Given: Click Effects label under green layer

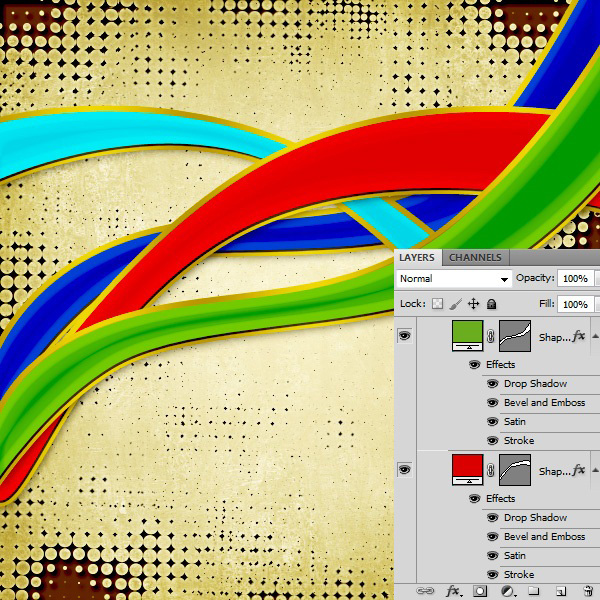Looking at the screenshot, I should coord(501,365).
